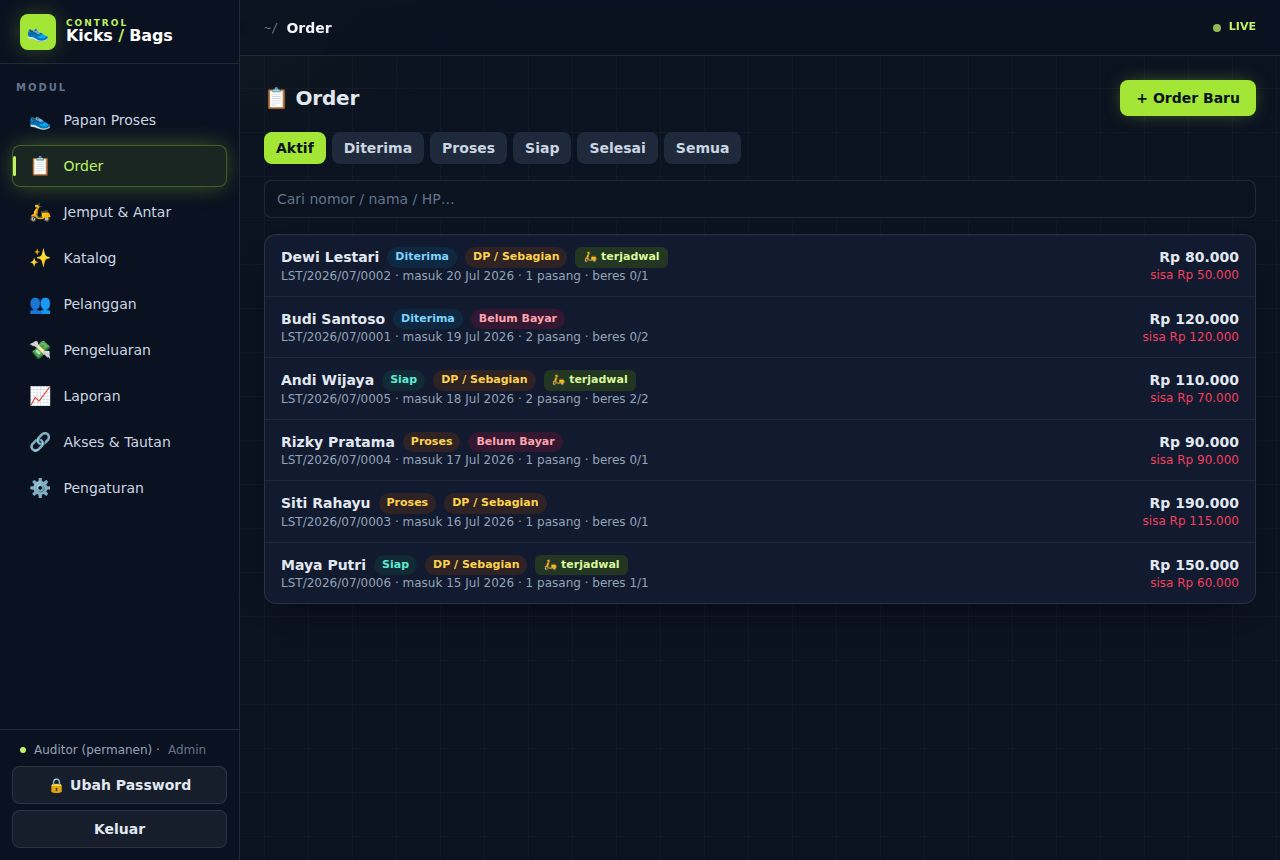Viewport: 1280px width, 860px height.
Task: Click the Jemput & Antar scooter icon
Action: (x=40, y=212)
